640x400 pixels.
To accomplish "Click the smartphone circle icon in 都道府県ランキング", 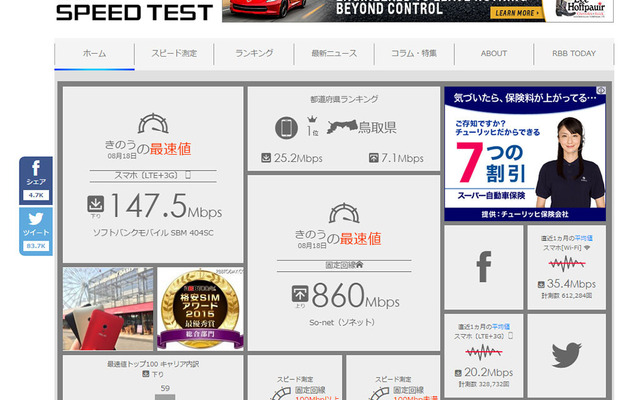I will (x=286, y=128).
